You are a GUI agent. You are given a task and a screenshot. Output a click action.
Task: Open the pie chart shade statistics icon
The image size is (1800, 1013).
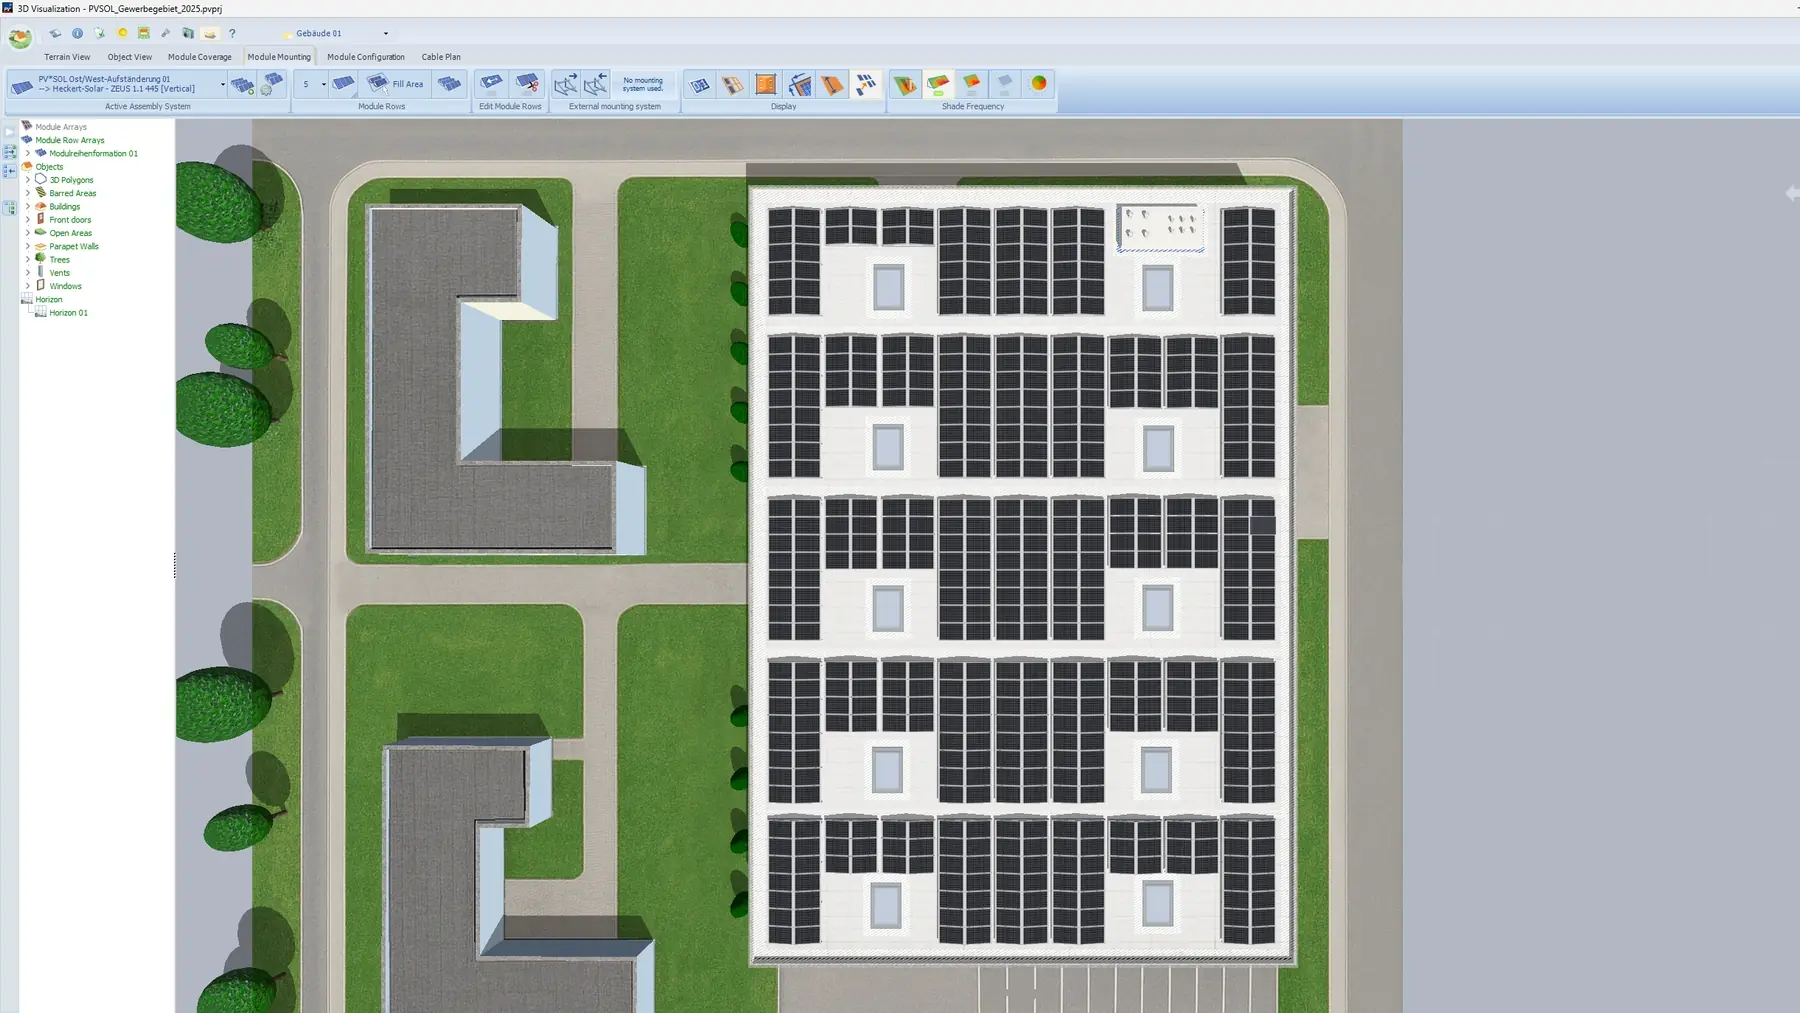(1037, 84)
